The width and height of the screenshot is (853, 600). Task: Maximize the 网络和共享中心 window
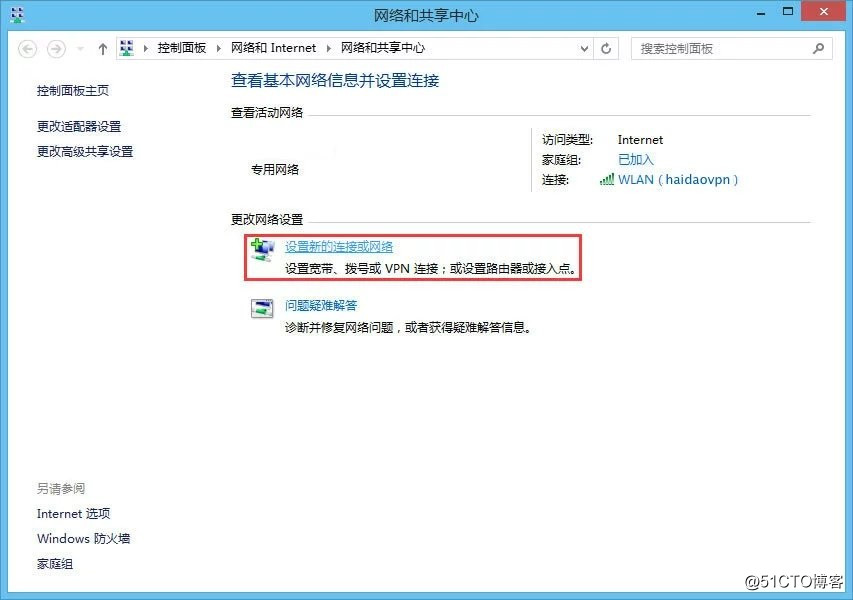[x=788, y=11]
